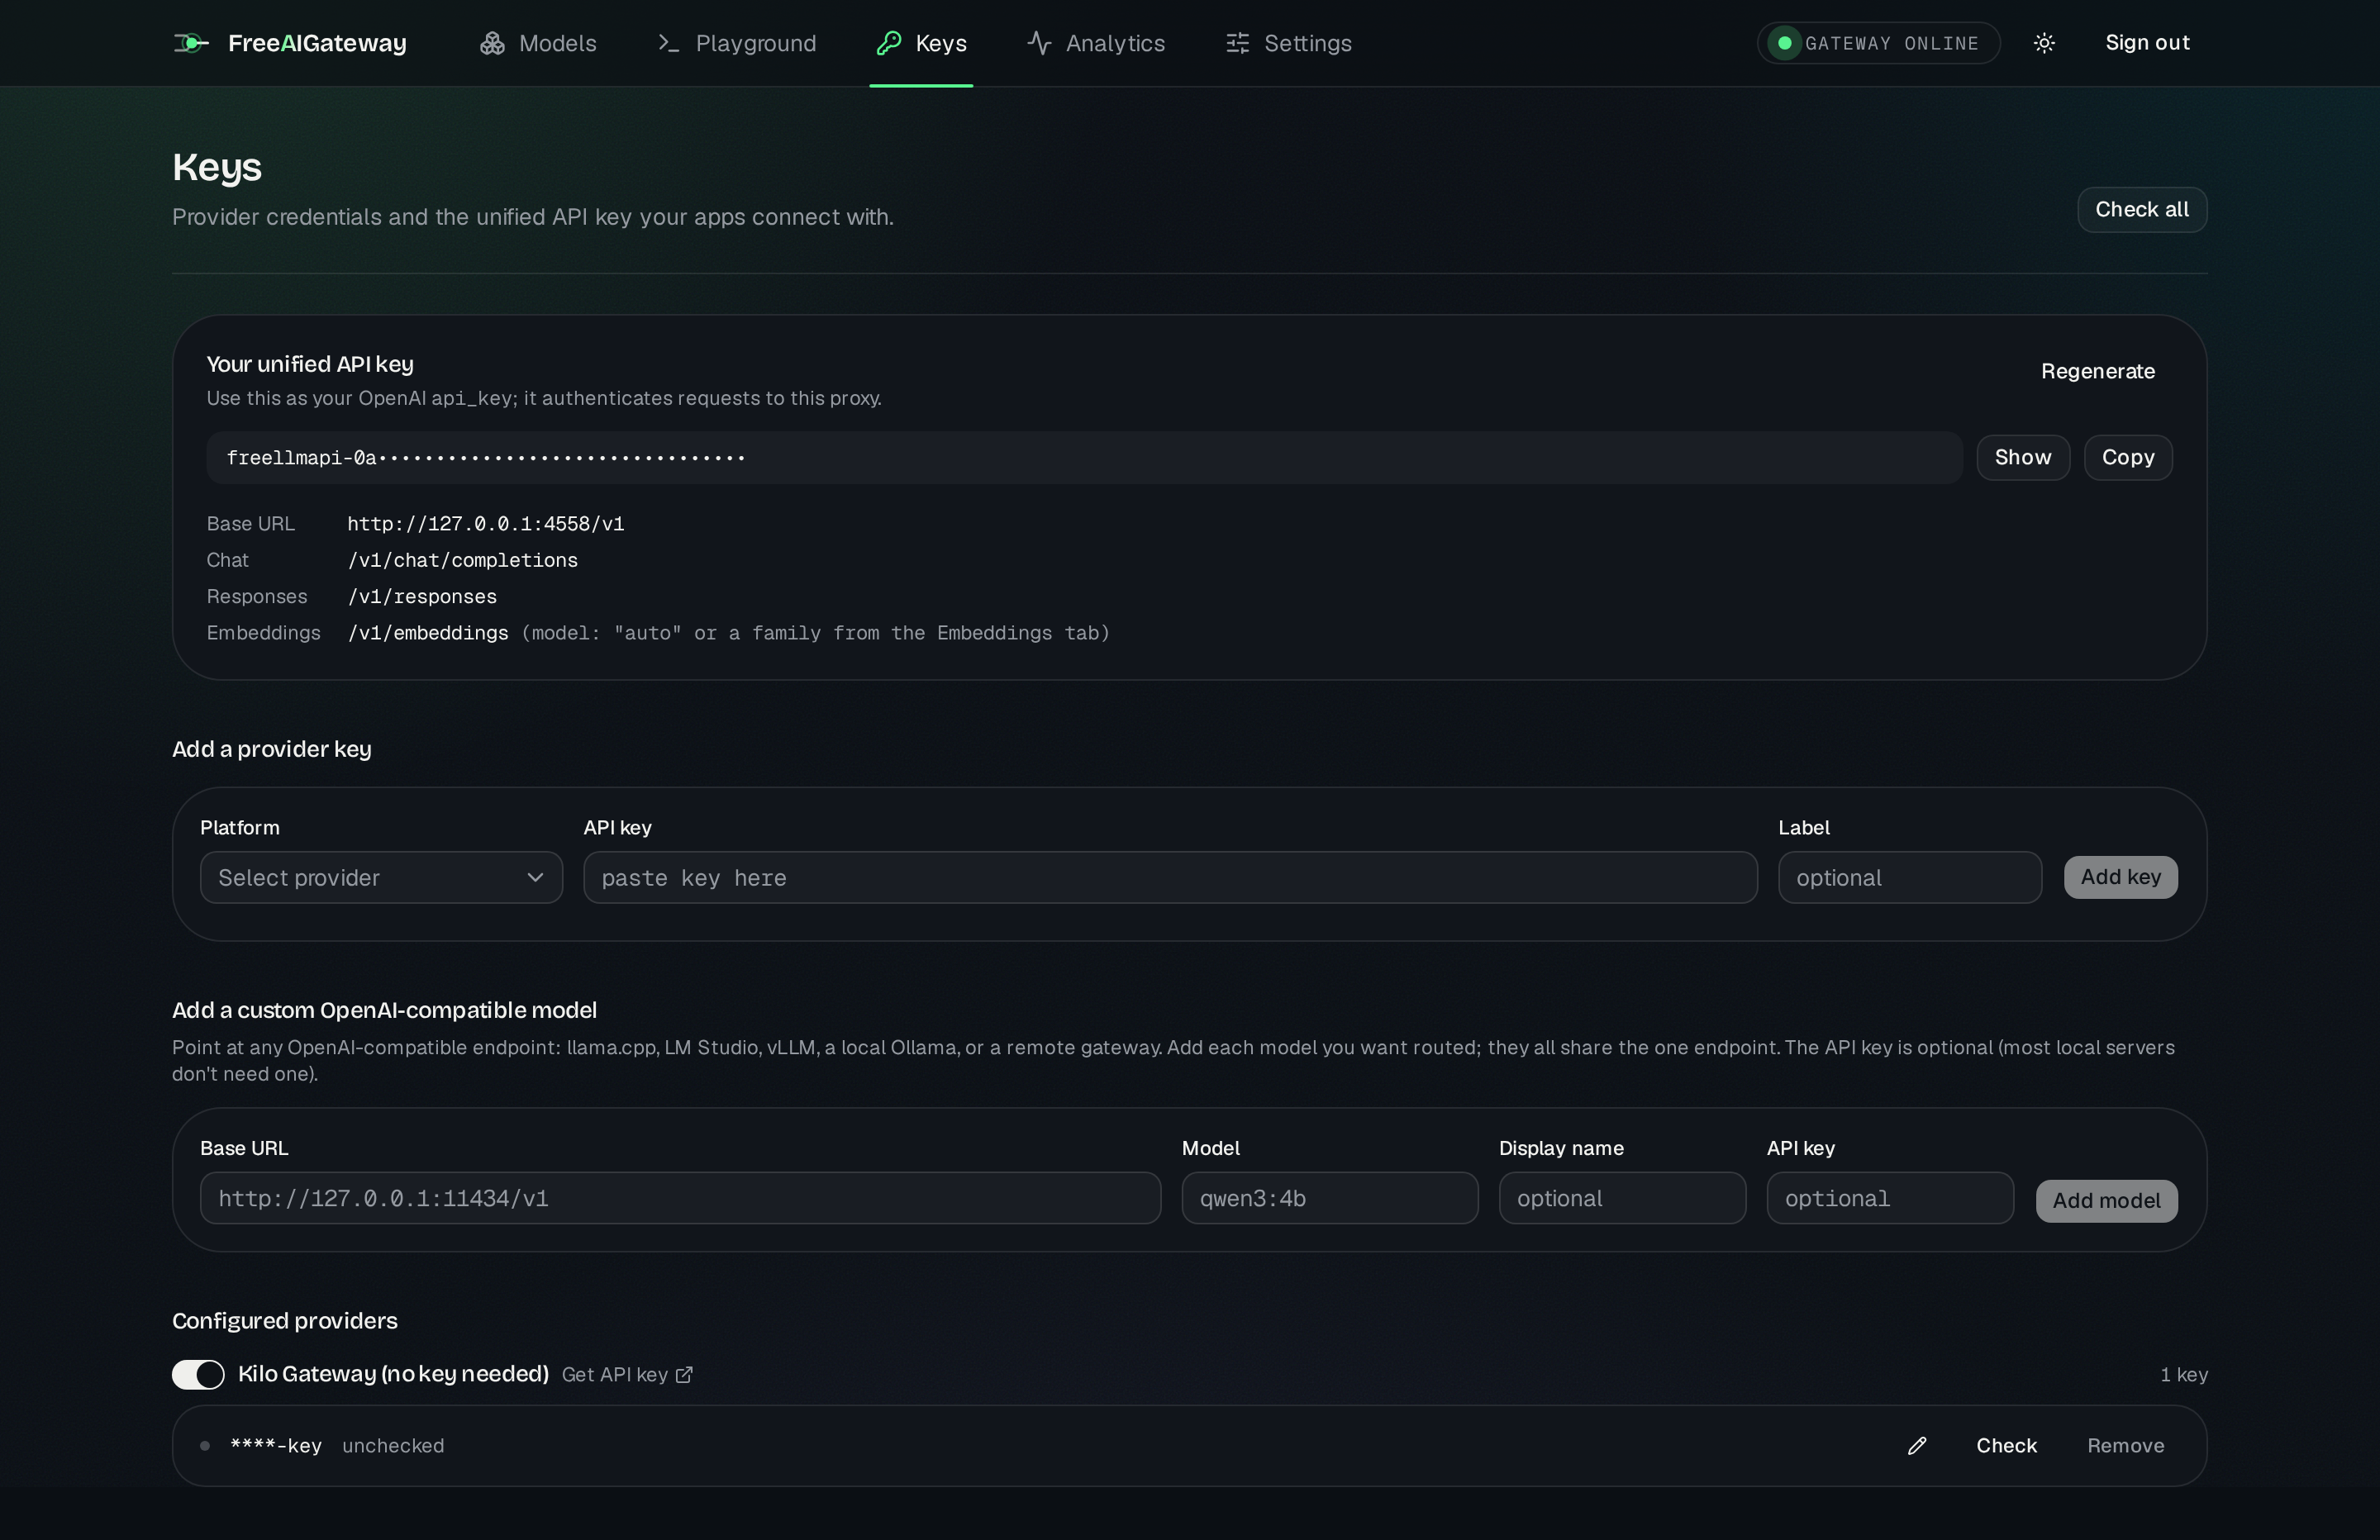This screenshot has width=2380, height=1540.
Task: Regenerate the unified API key
Action: click(x=2098, y=371)
